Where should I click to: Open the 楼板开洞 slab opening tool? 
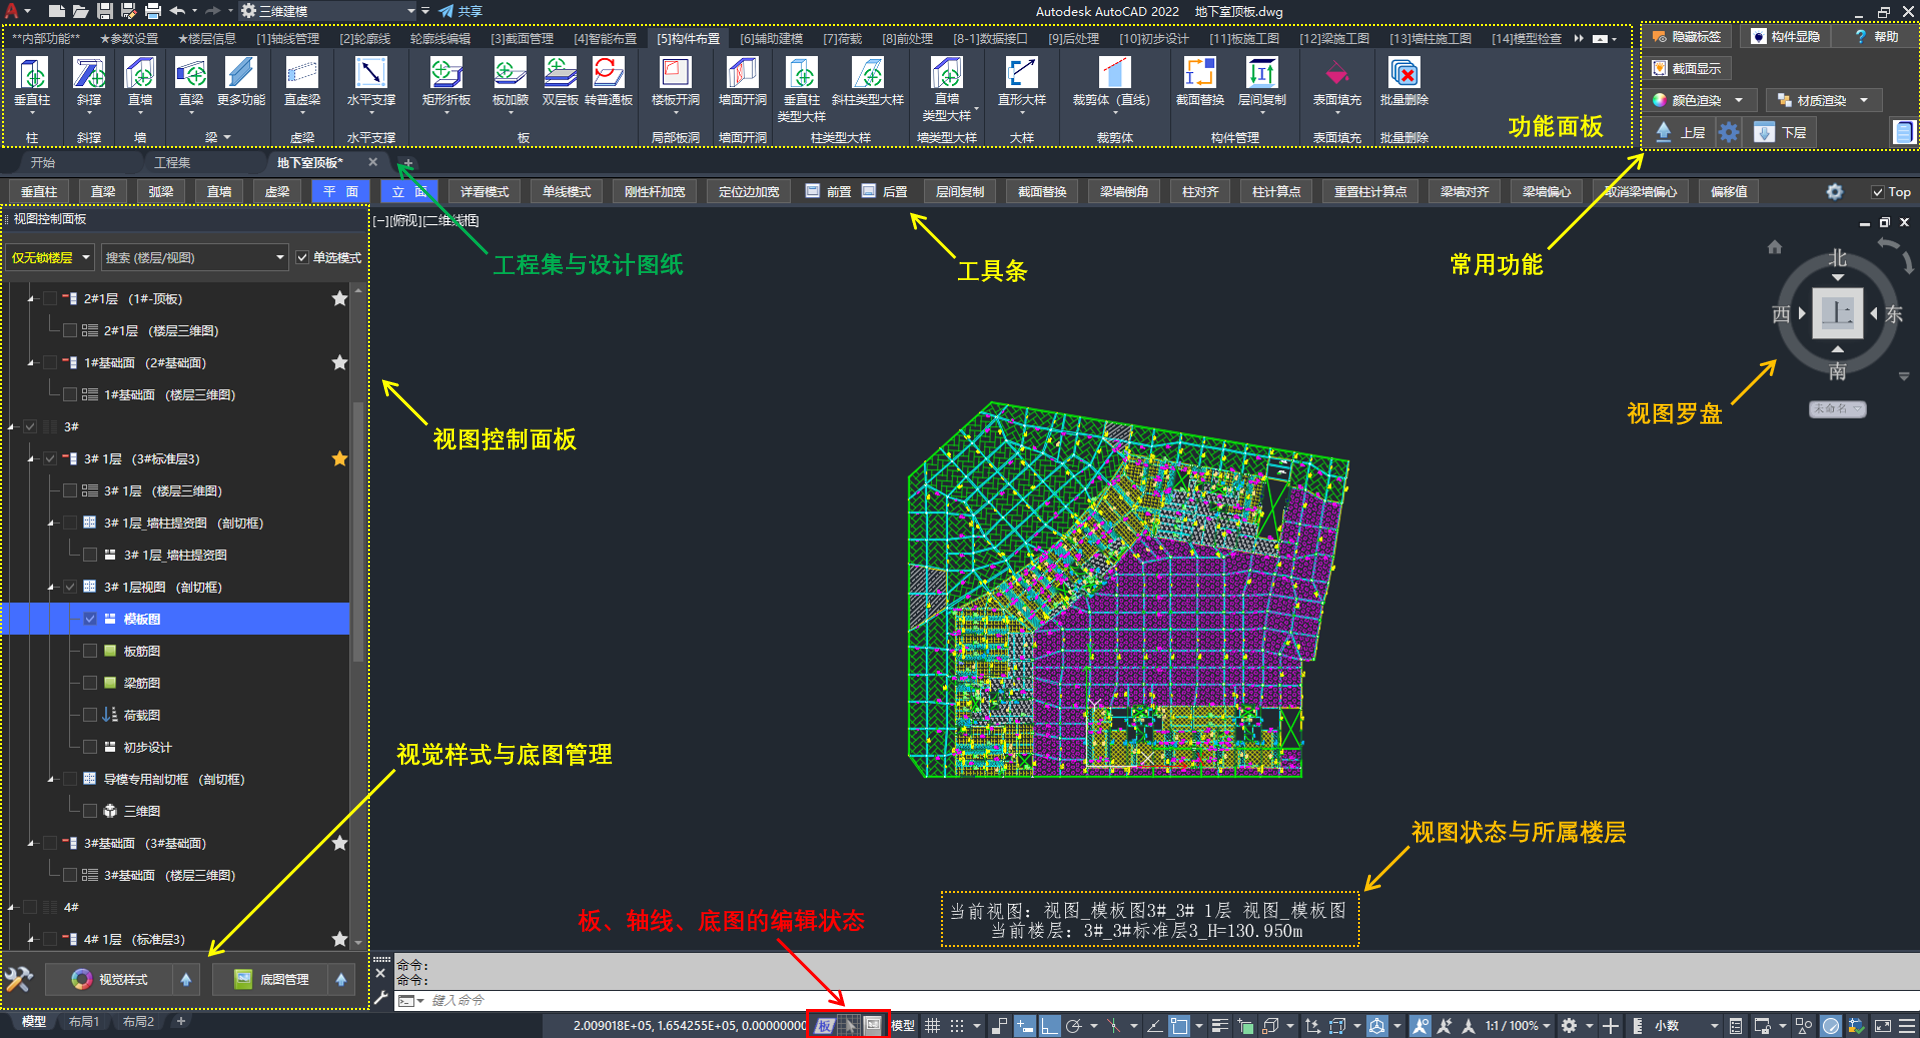click(675, 75)
